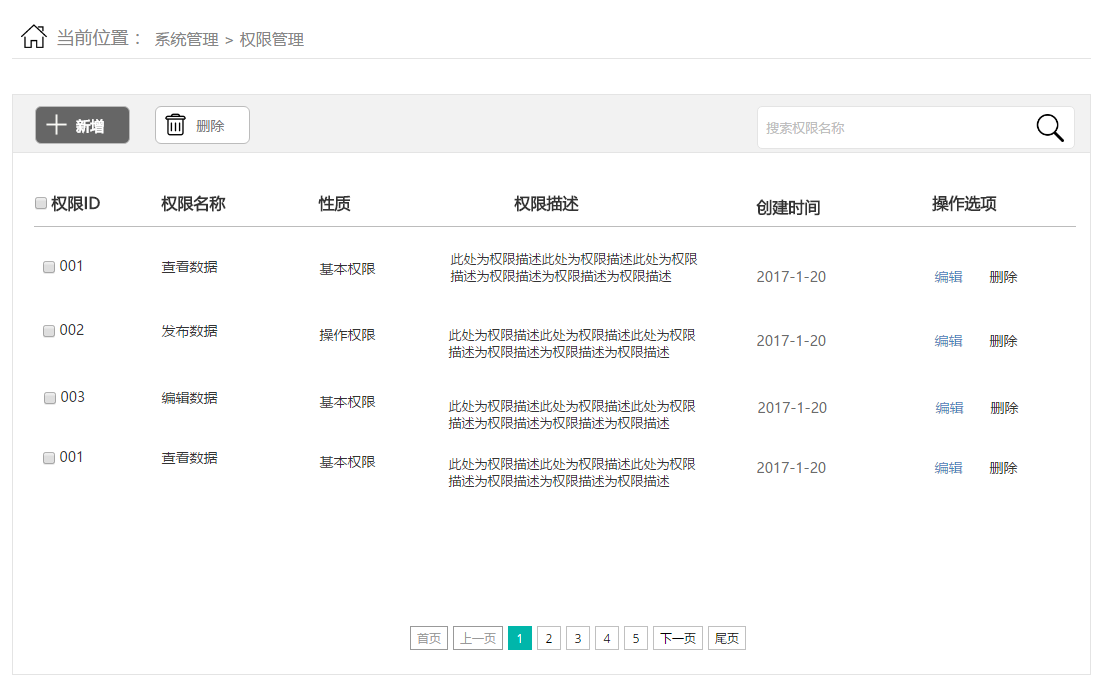Toggle the select-all checkbox beside 权限ID

pos(41,203)
